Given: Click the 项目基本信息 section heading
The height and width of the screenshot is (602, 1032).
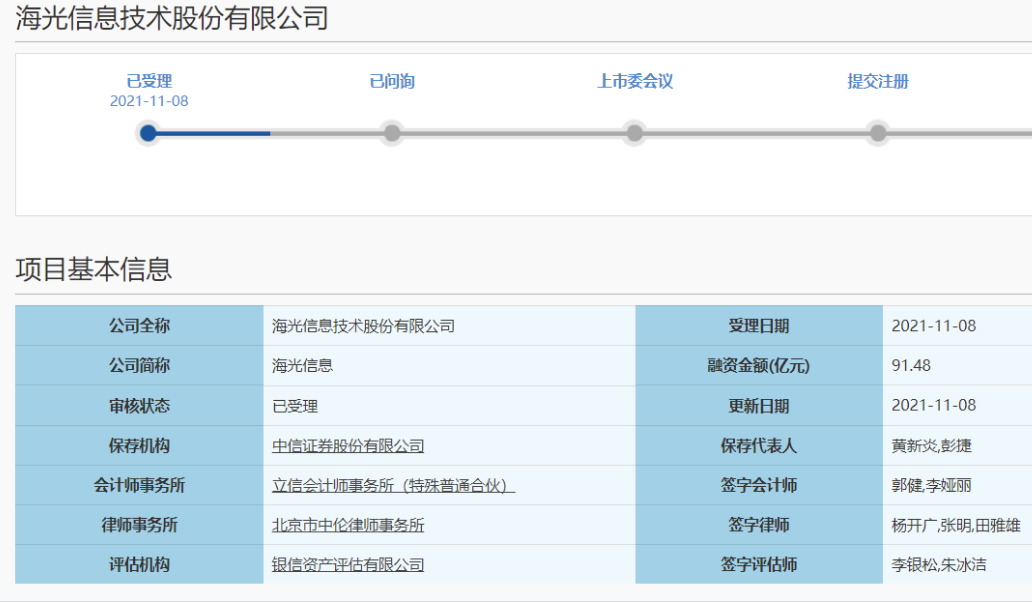Looking at the screenshot, I should point(93,269).
